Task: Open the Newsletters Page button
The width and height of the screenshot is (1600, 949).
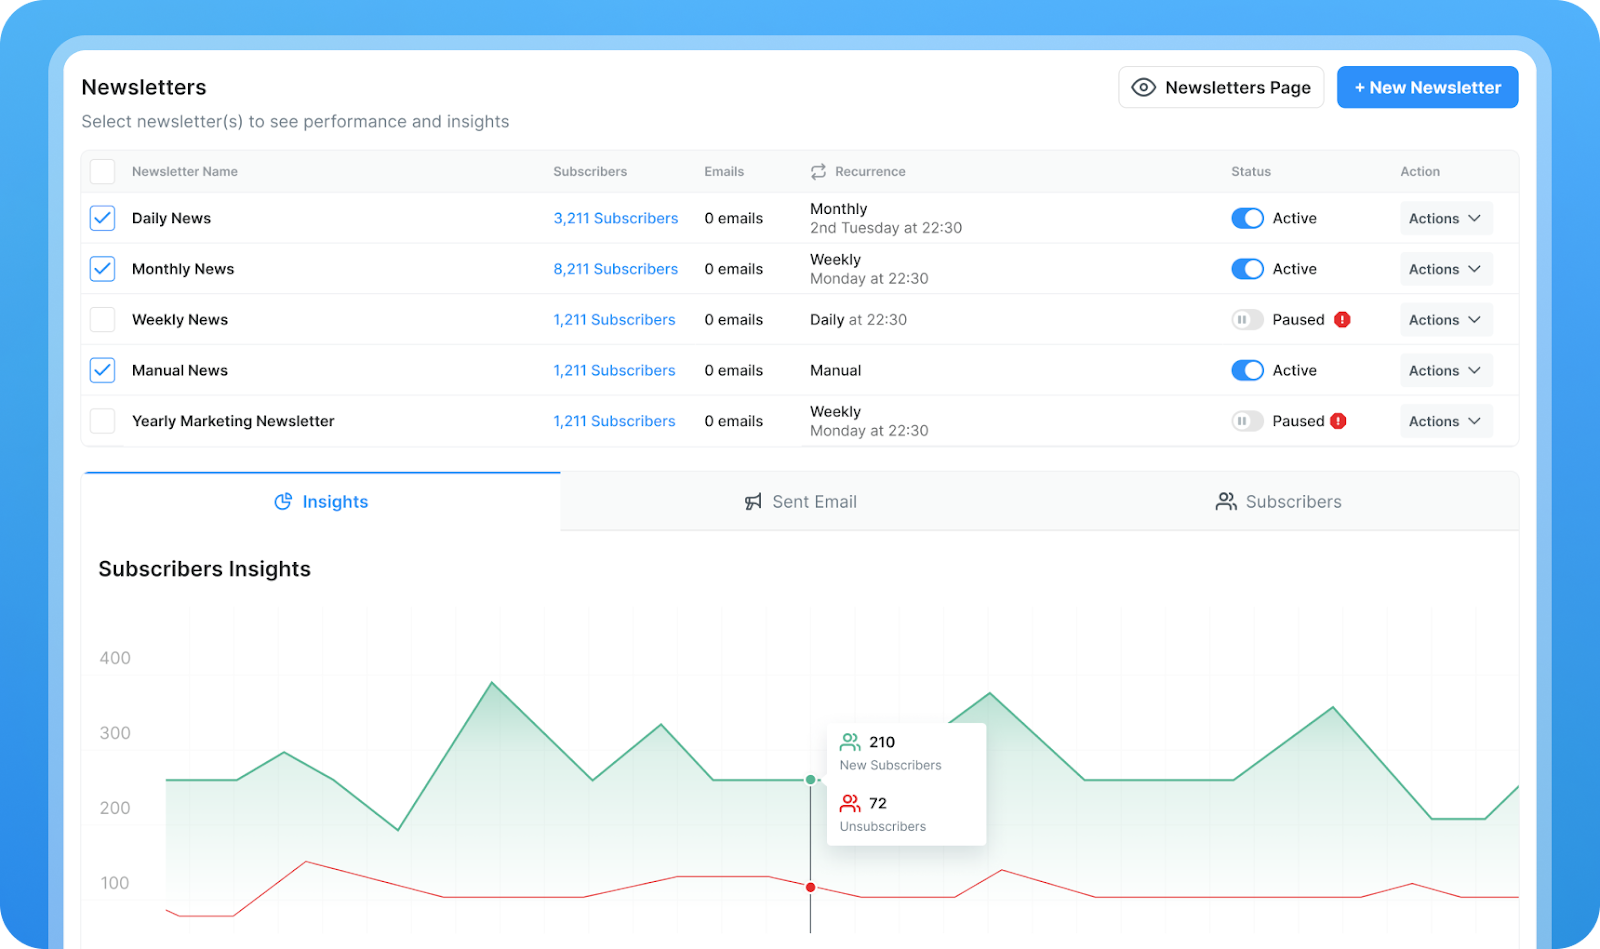Action: [x=1221, y=88]
